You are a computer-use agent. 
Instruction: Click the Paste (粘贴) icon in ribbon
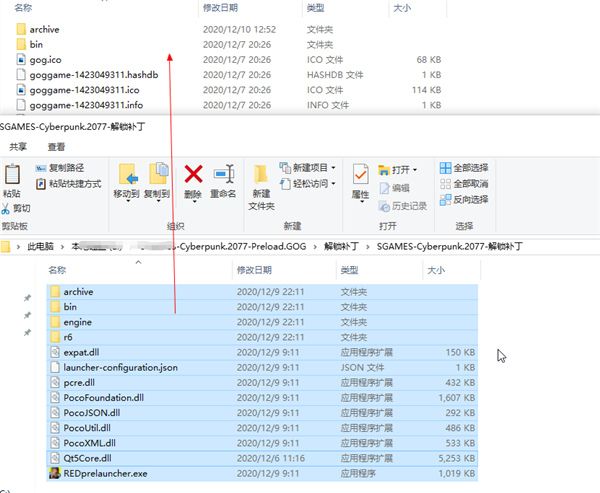[11, 178]
